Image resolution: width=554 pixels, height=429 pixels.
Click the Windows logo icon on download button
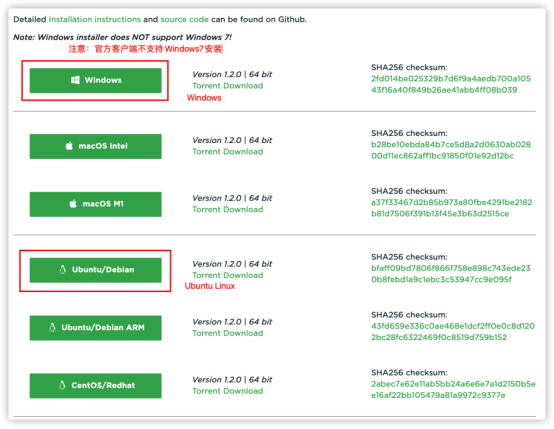tap(75, 80)
